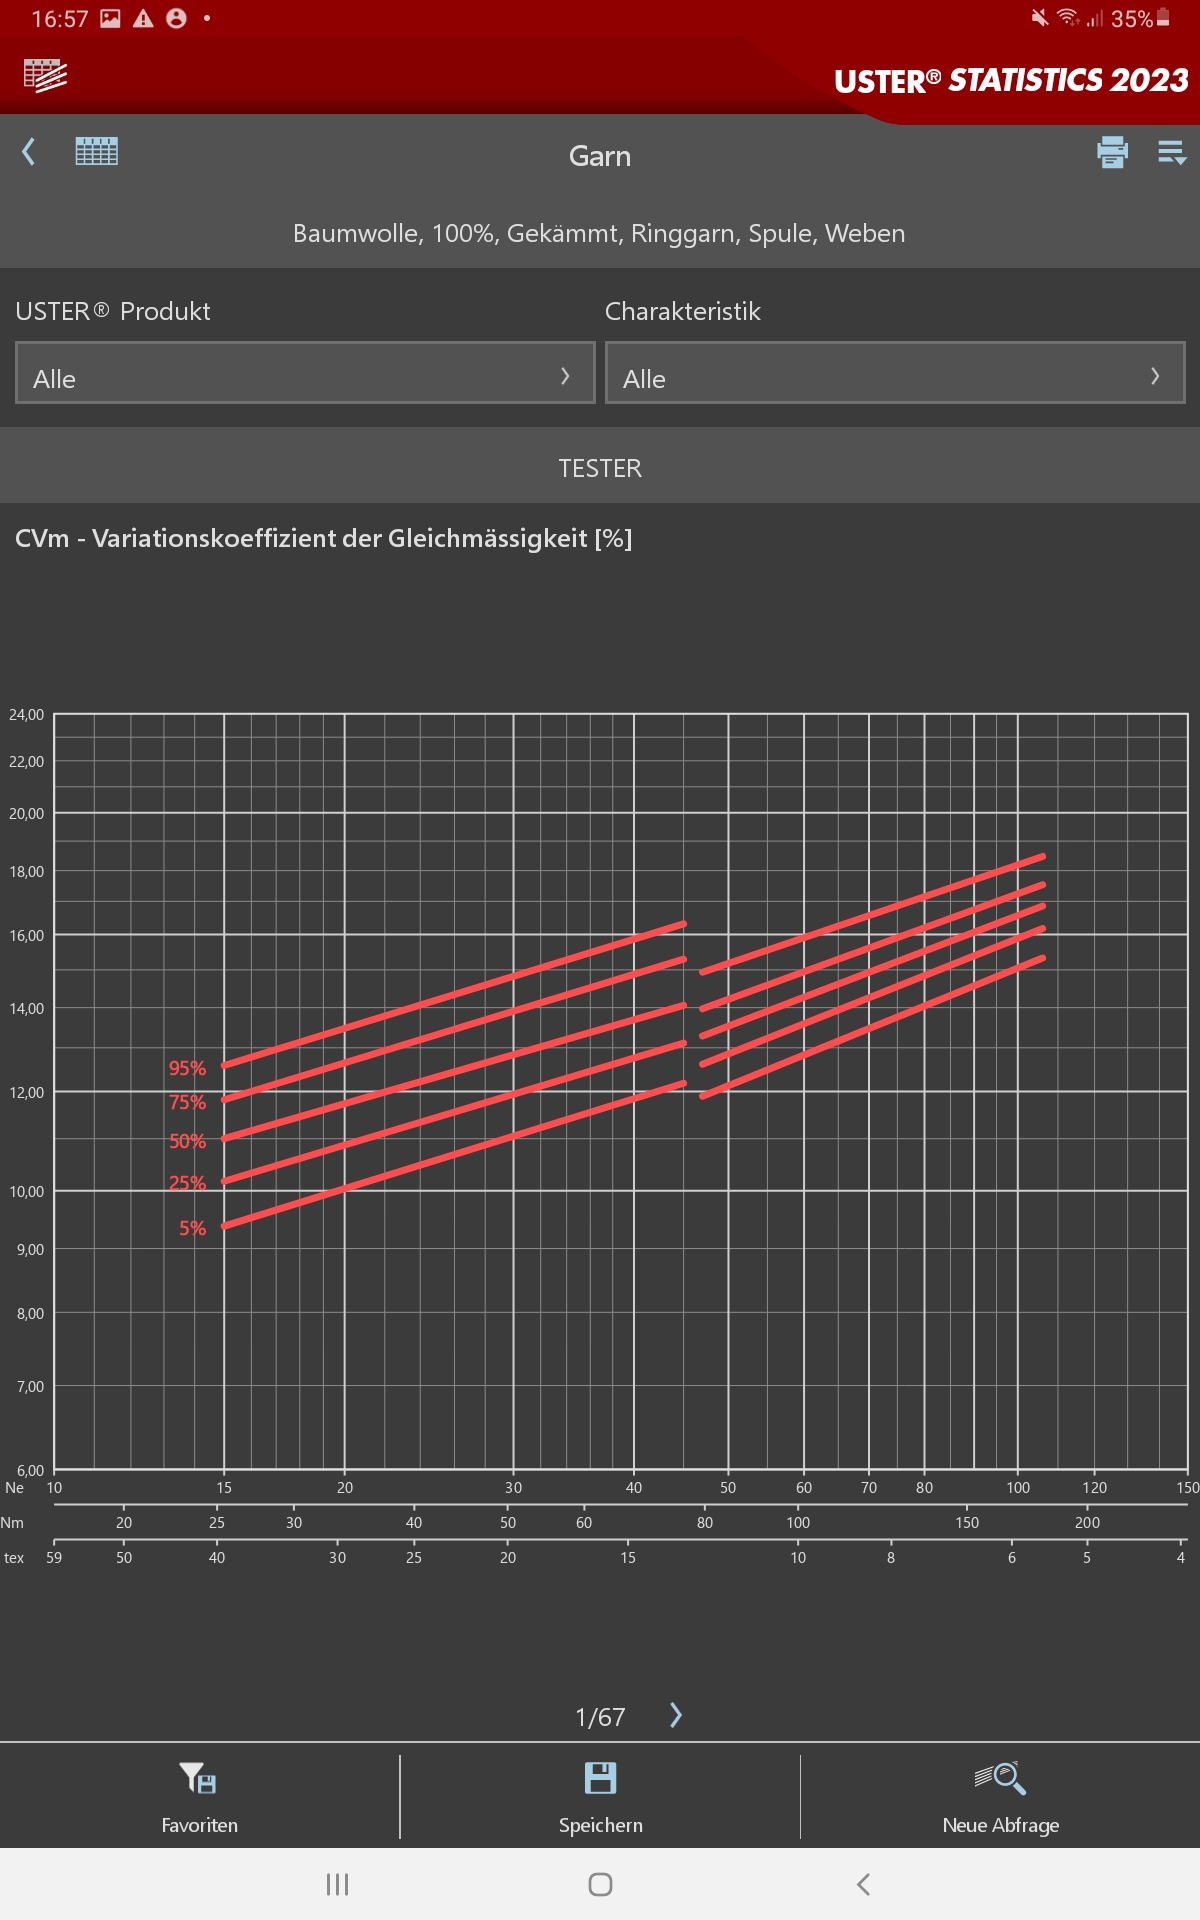The height and width of the screenshot is (1920, 1200).
Task: Click the Speichern floppy disk icon
Action: (600, 1778)
